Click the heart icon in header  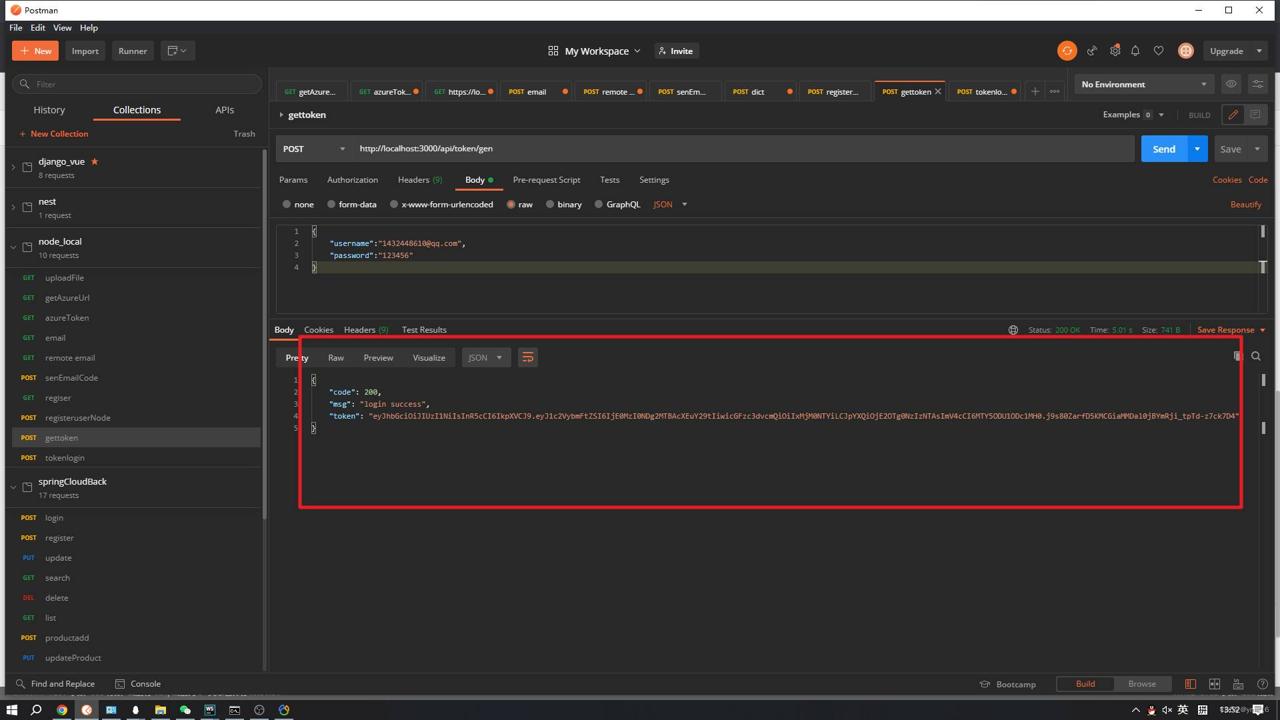[1158, 51]
